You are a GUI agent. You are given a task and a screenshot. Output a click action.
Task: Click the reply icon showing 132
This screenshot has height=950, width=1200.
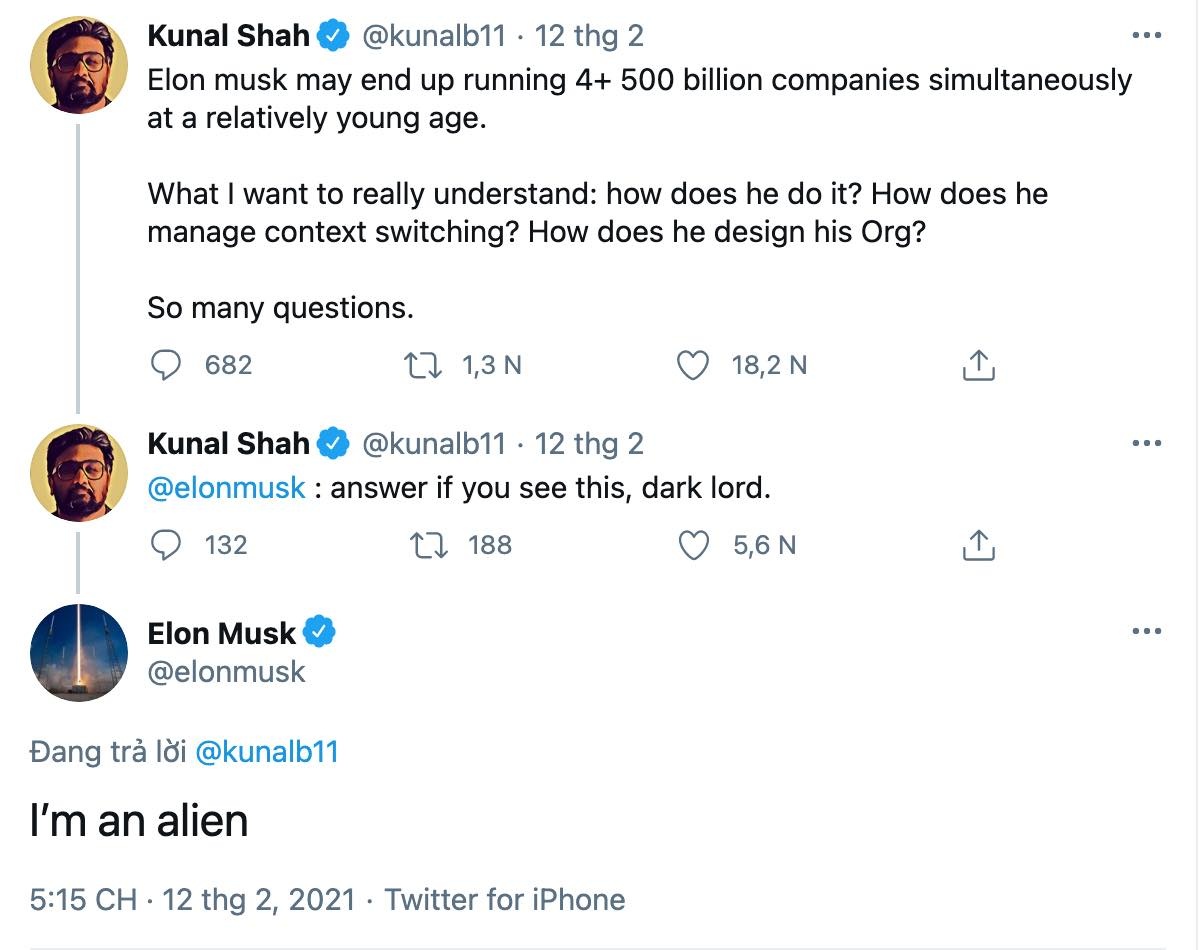point(166,545)
